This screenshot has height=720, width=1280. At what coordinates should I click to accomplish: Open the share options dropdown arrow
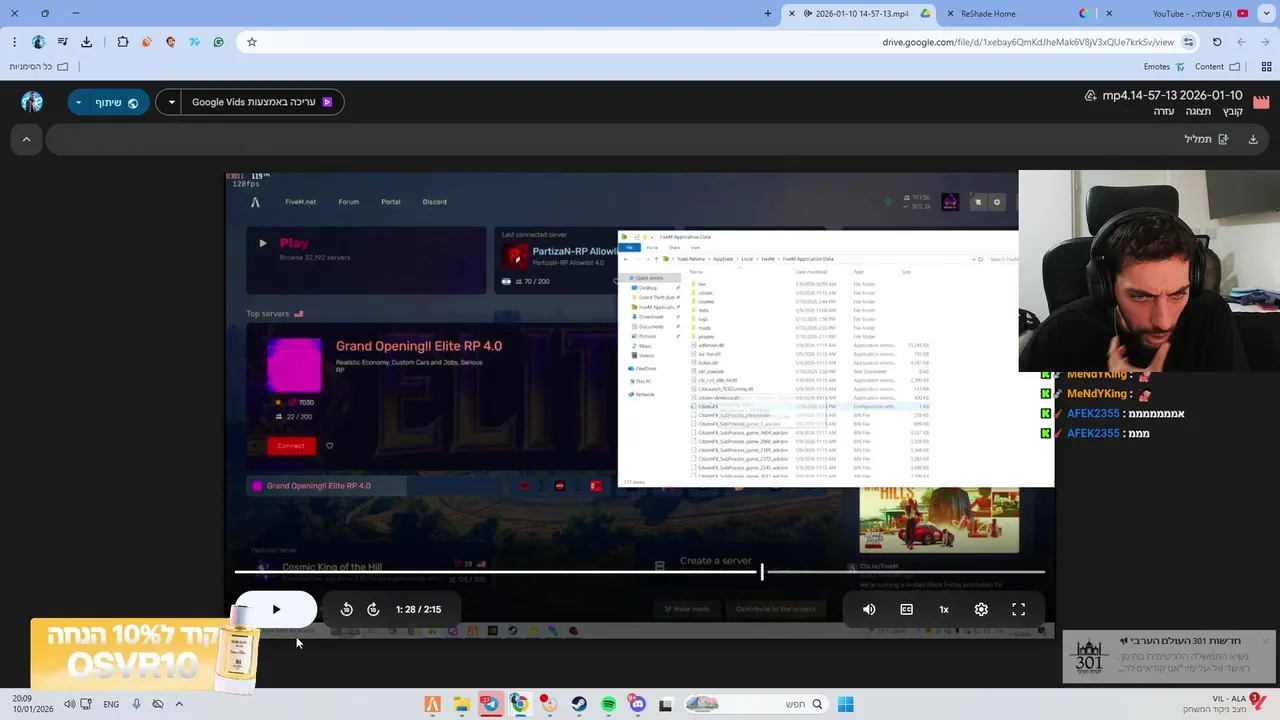click(x=79, y=102)
